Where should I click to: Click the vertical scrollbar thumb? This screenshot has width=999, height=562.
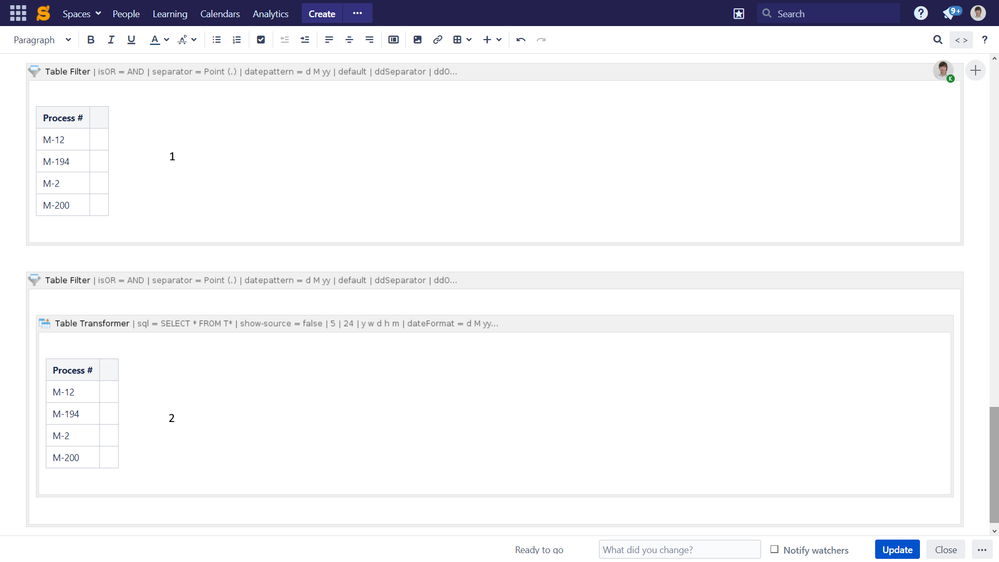[993, 465]
